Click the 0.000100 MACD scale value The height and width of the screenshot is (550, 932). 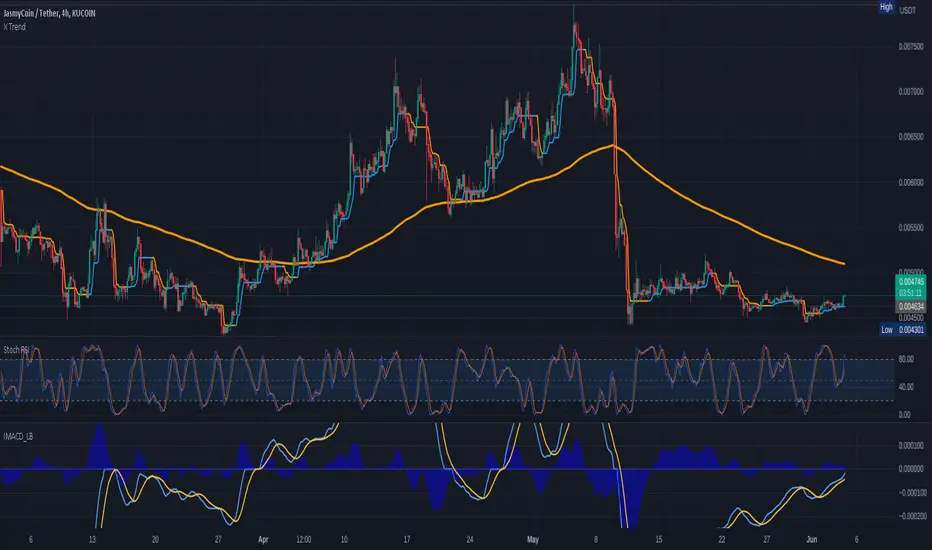click(911, 445)
